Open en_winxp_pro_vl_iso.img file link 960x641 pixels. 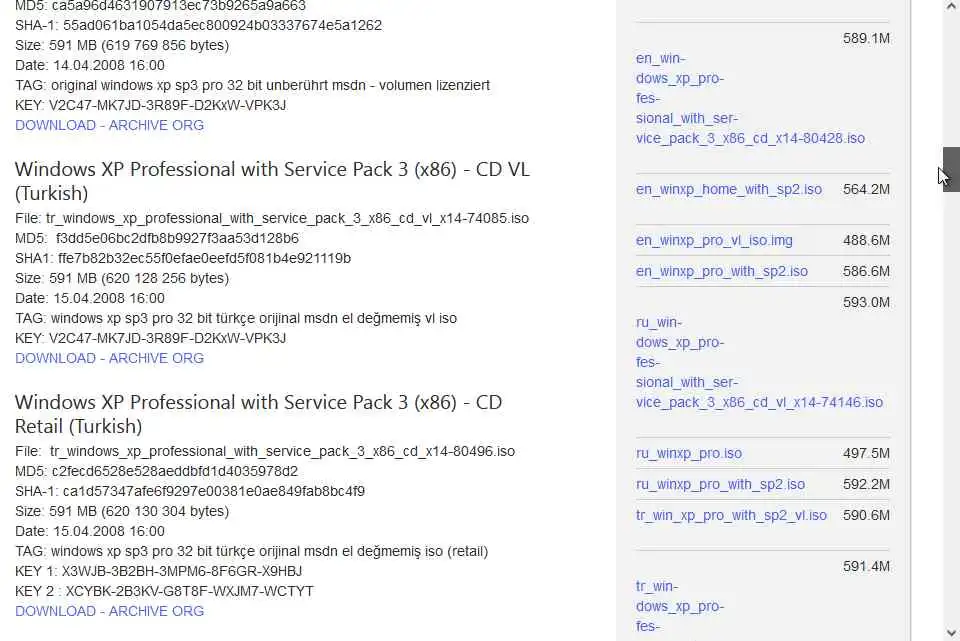714,241
